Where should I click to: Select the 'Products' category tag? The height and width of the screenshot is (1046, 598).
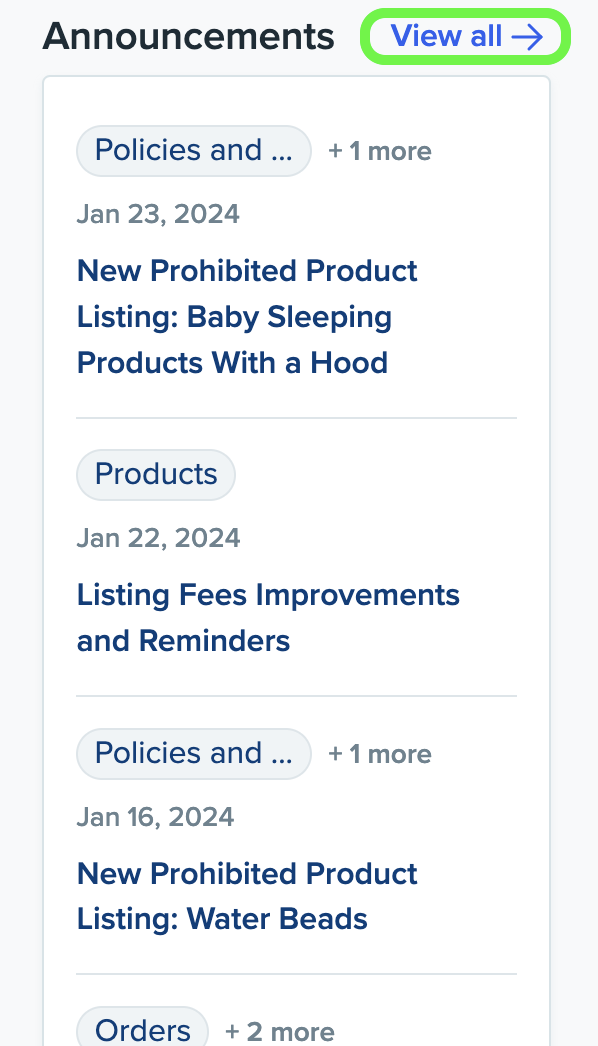click(155, 474)
